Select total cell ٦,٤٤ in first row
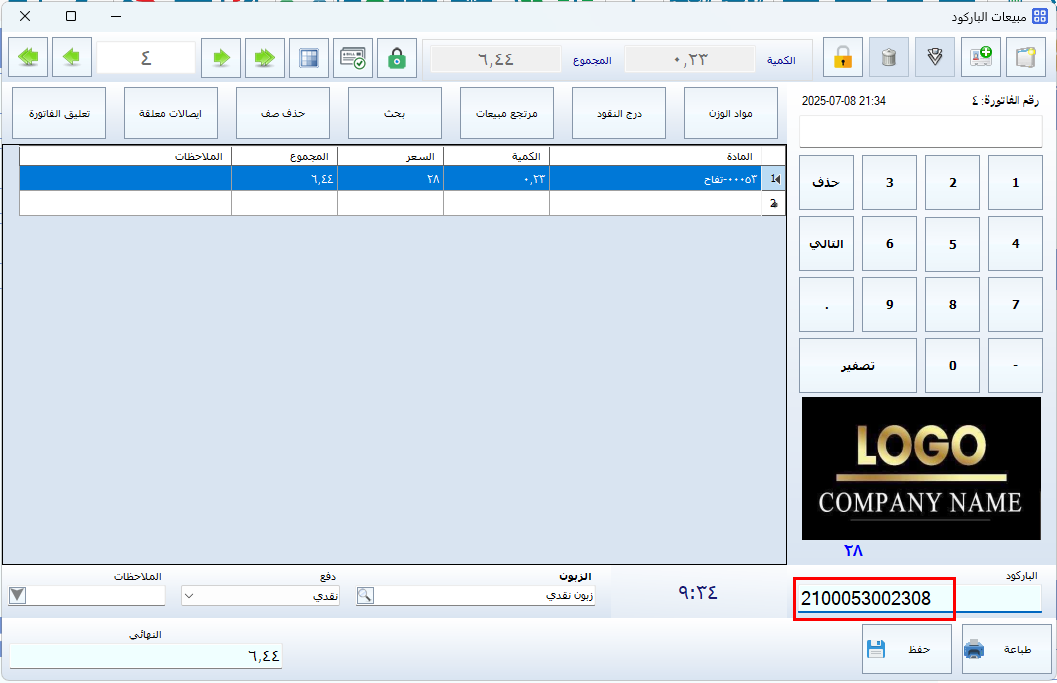The height and width of the screenshot is (683, 1057). tap(284, 179)
